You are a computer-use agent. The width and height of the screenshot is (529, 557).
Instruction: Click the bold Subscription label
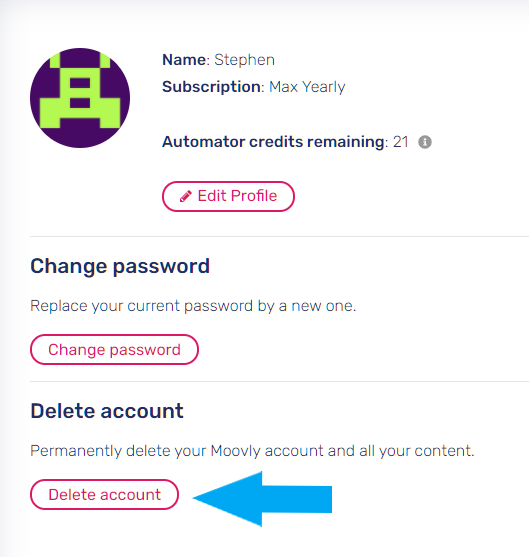(x=211, y=87)
